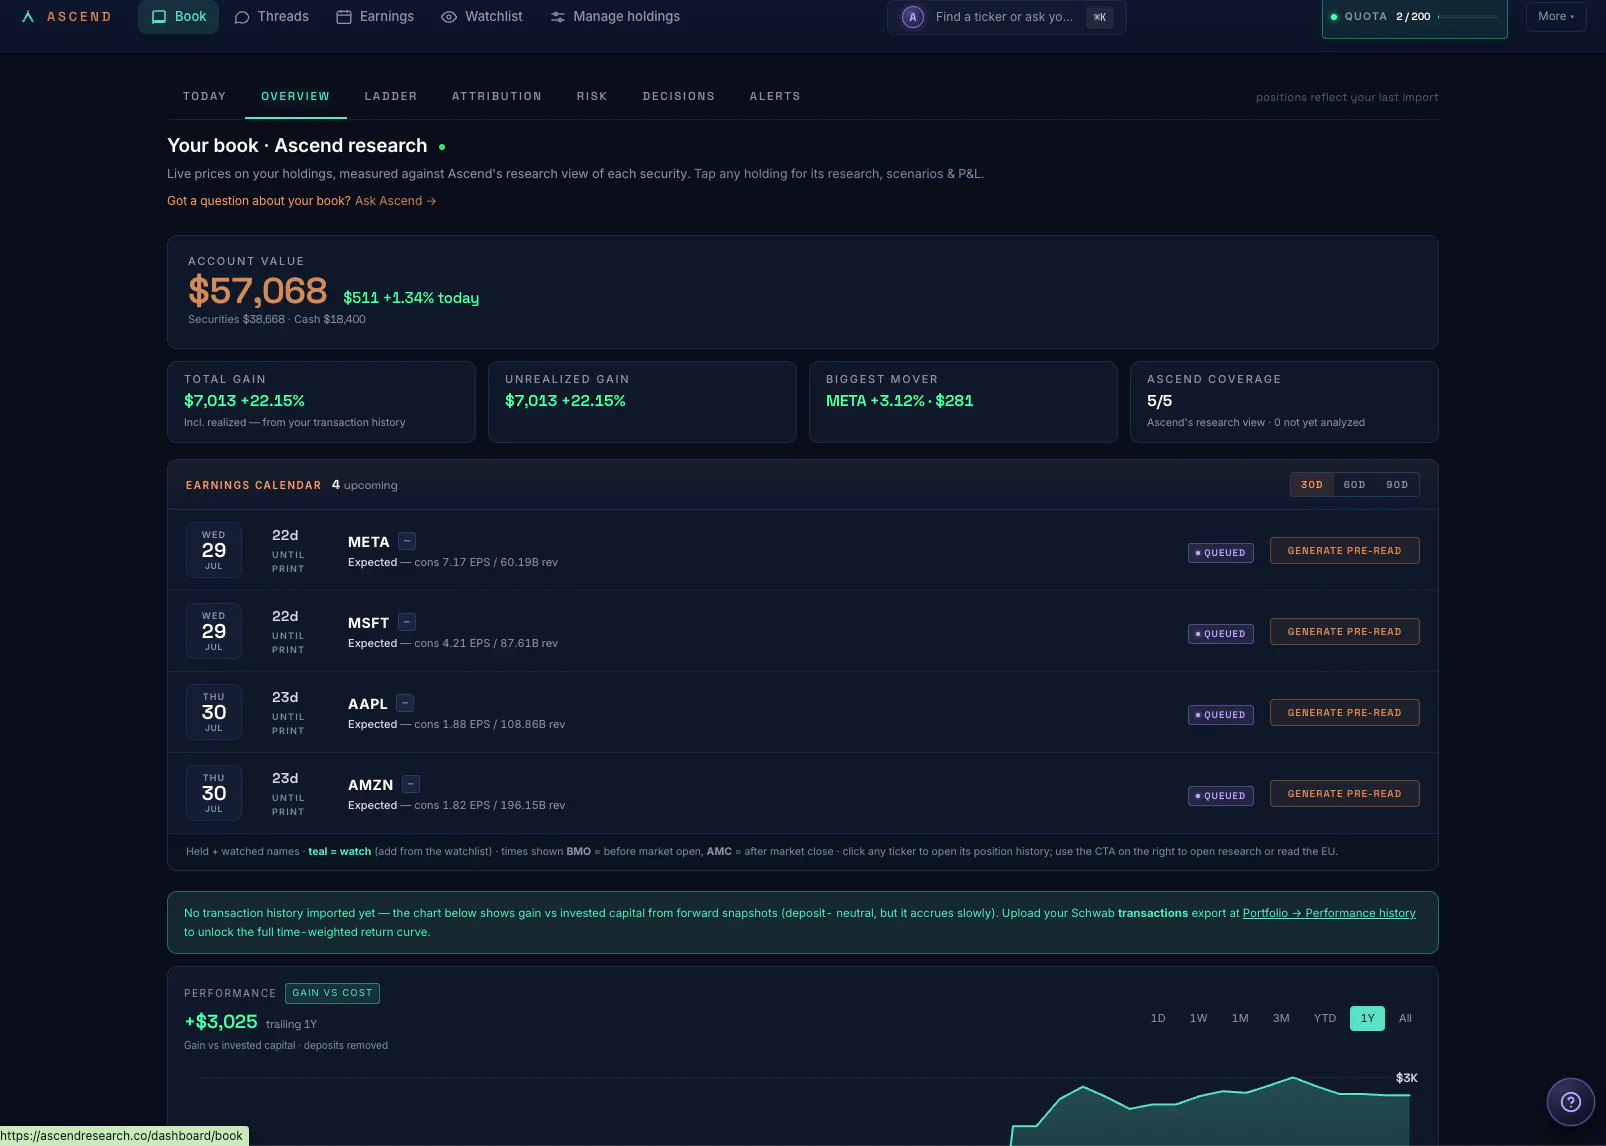Click the +$3,025 trailing 1Y value
This screenshot has width=1606, height=1146.
(221, 1022)
